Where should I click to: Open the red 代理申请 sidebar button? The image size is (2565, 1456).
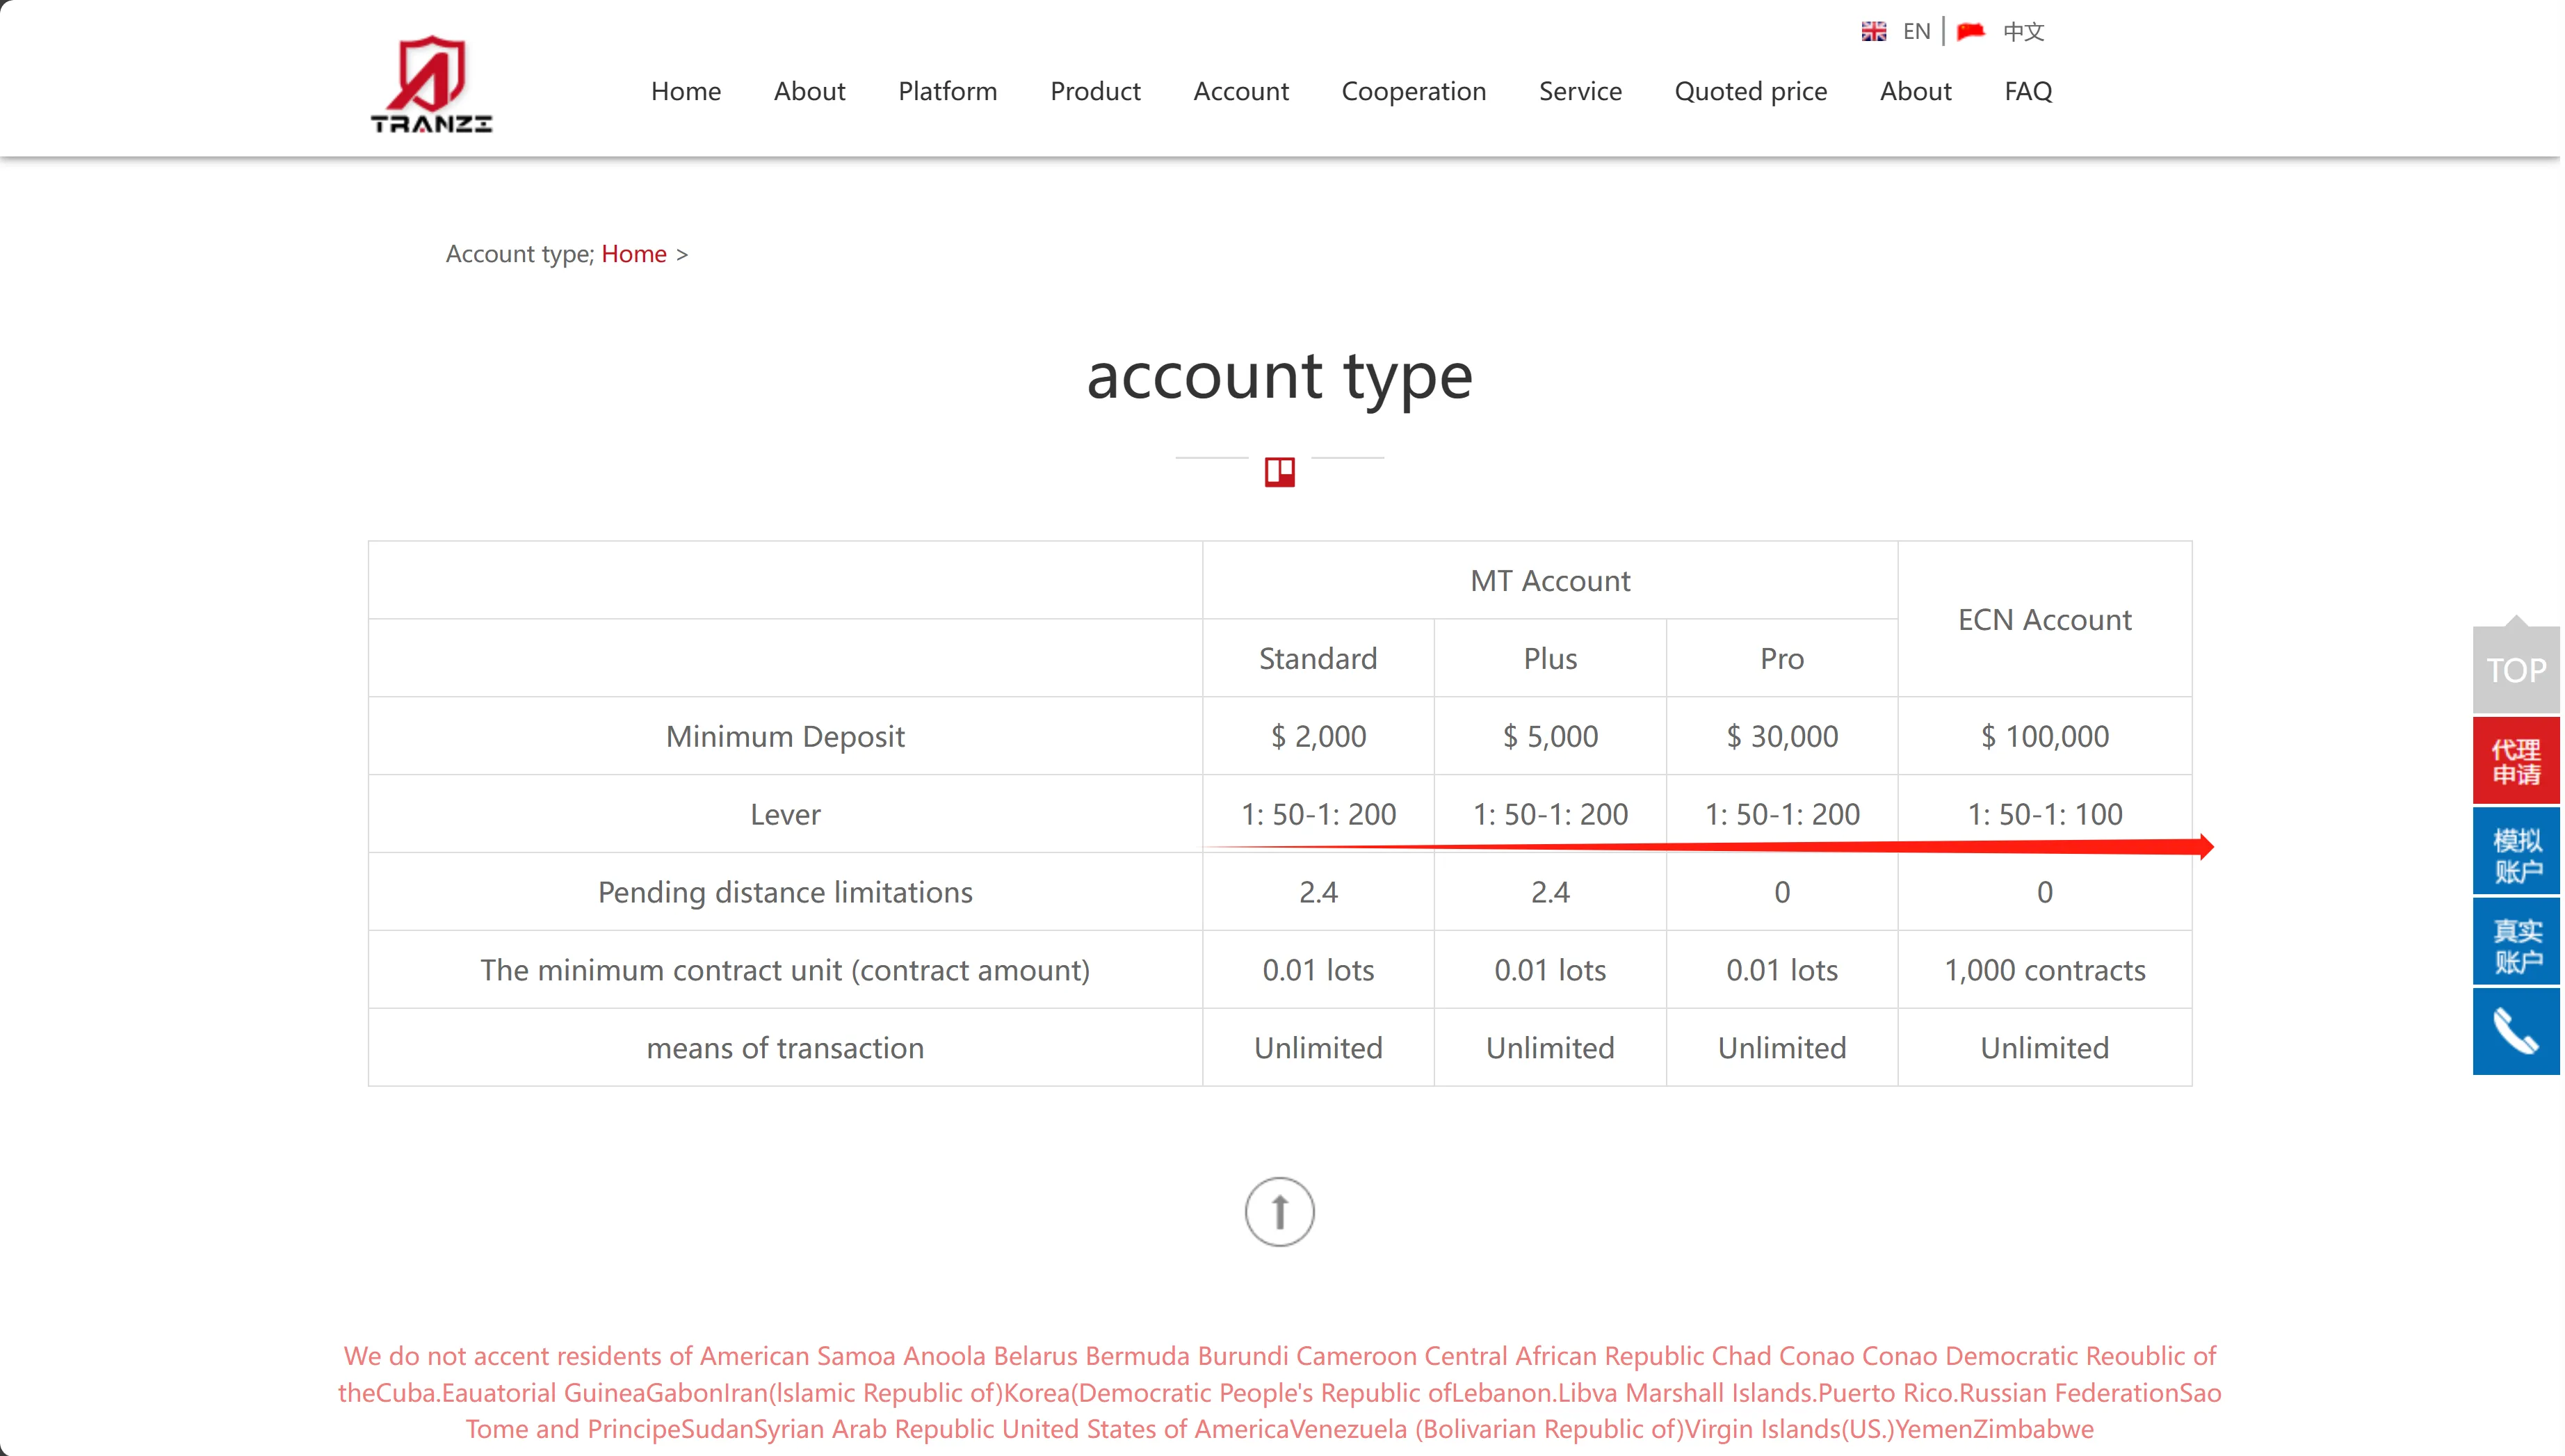2515,761
